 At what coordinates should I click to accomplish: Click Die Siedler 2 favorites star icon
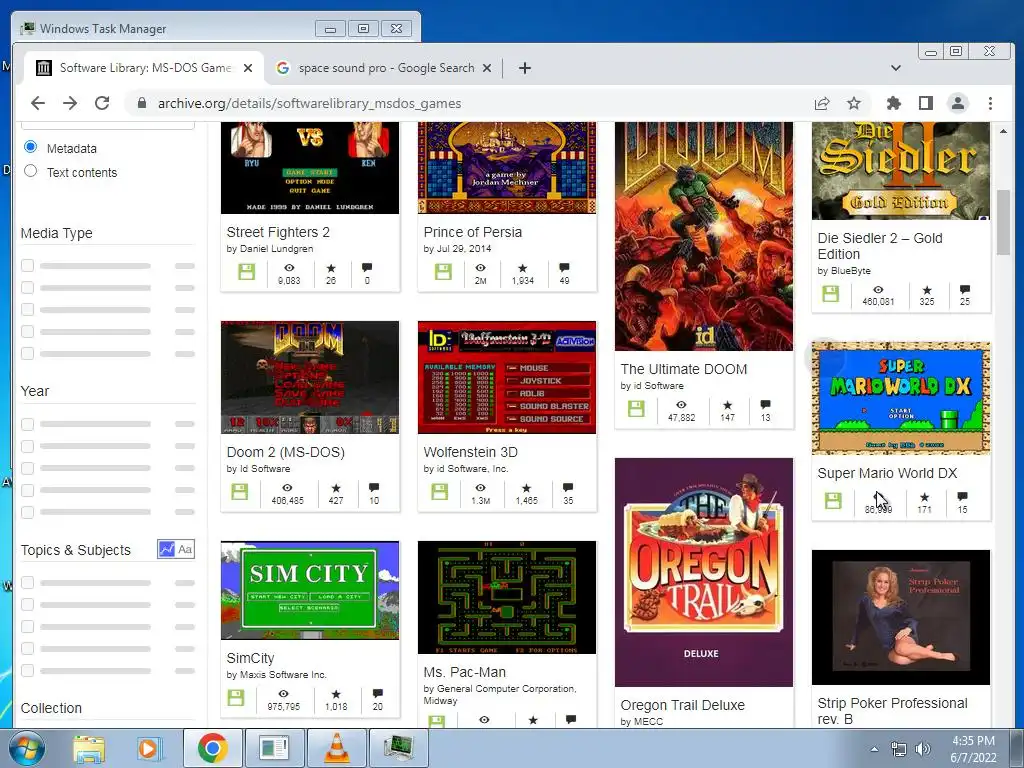pyautogui.click(x=927, y=289)
